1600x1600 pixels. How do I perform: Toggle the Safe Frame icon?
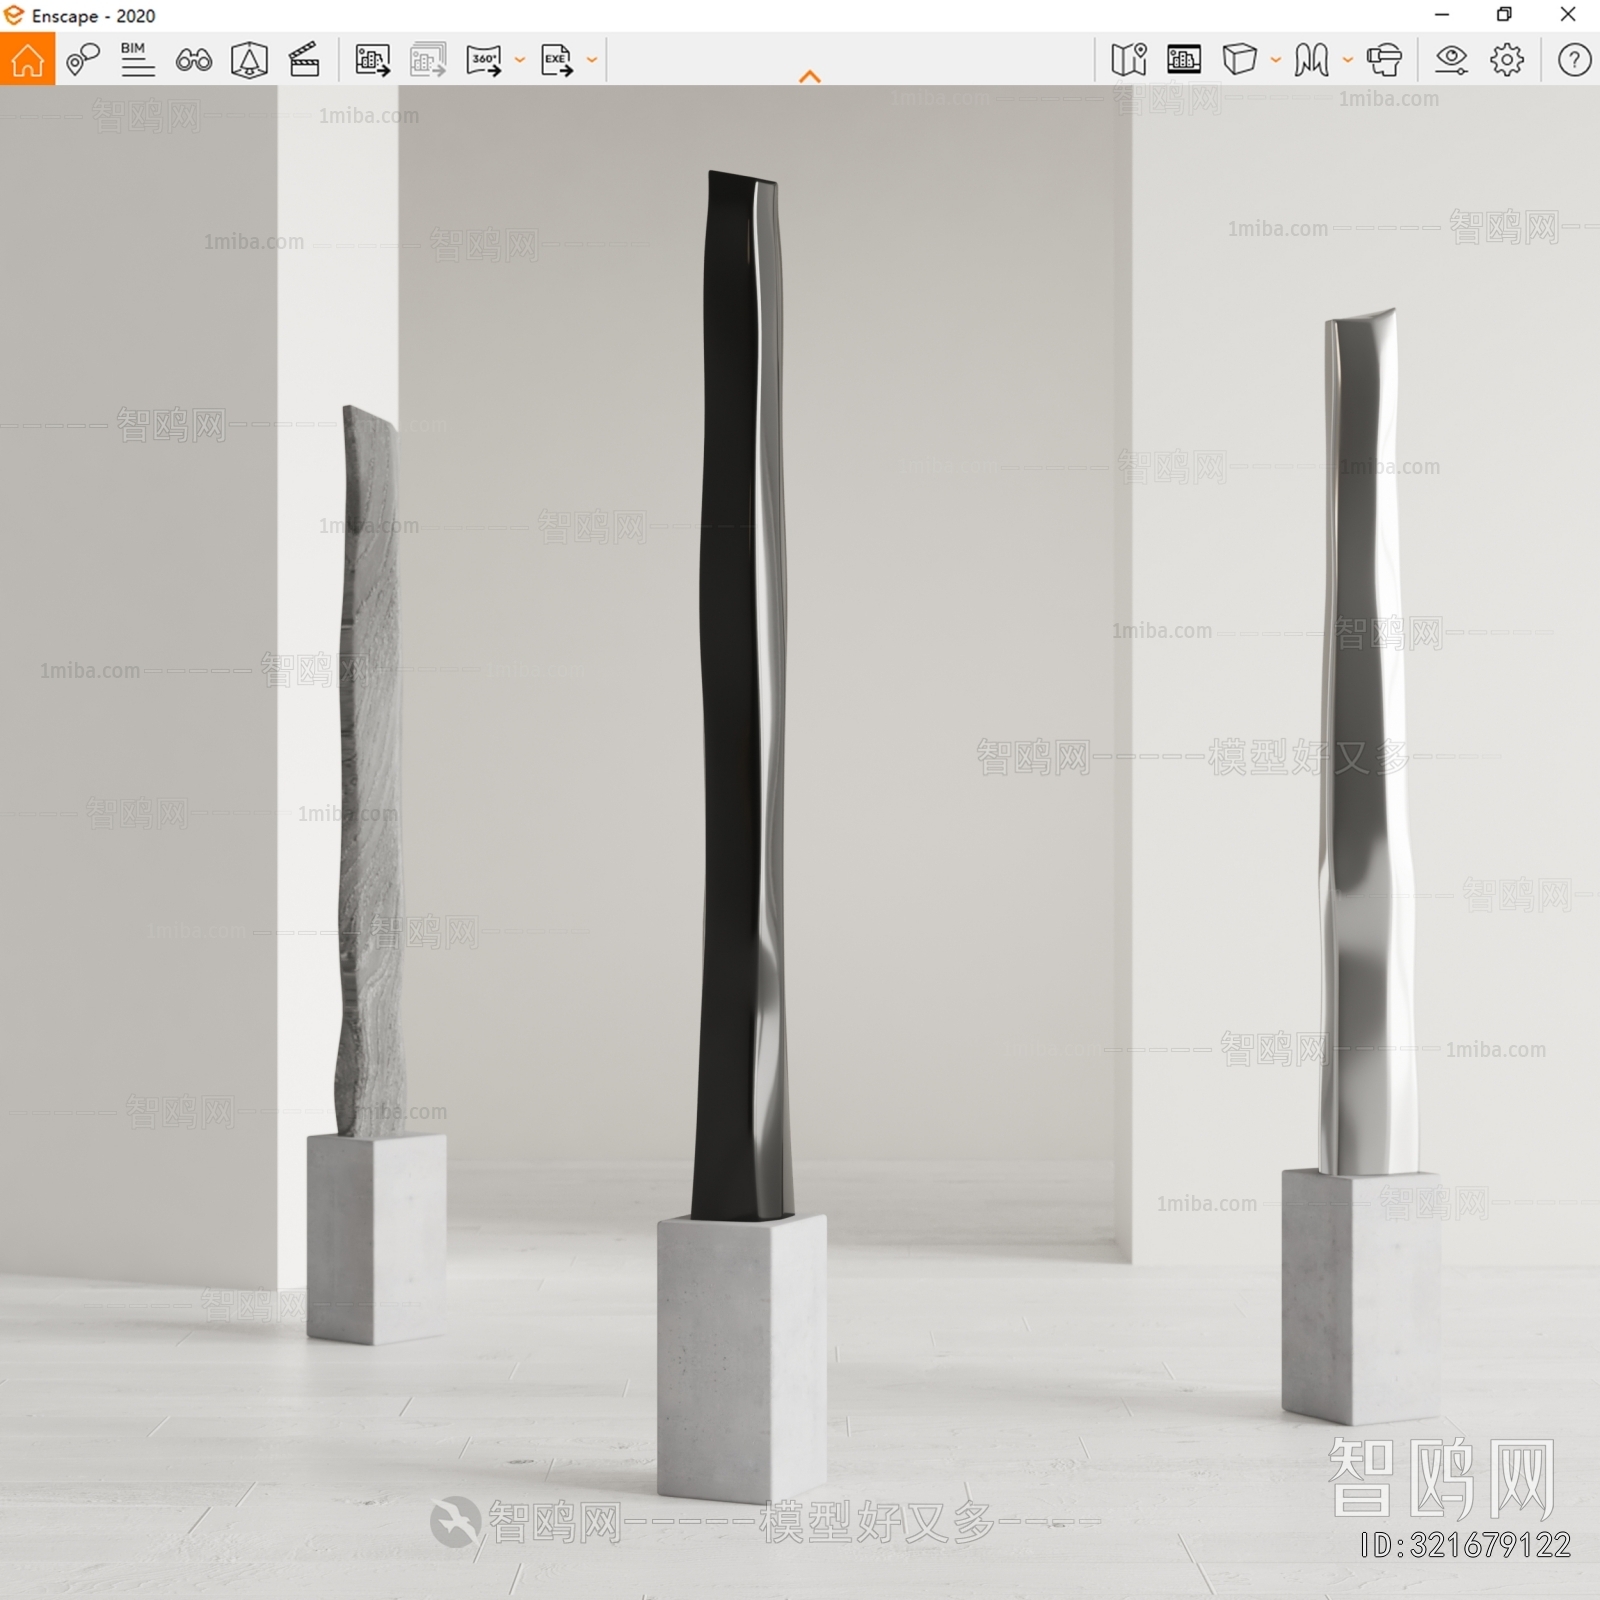[249, 60]
